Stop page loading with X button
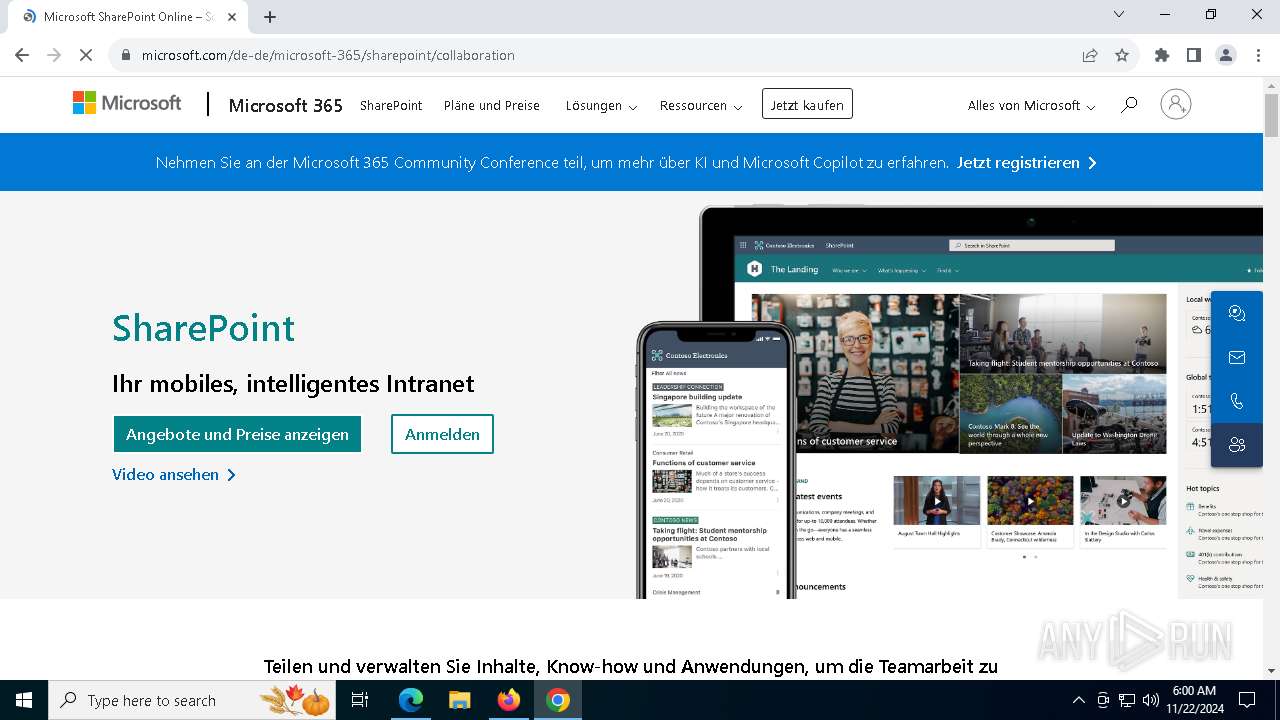Screen dimensions: 1280x720 click(x=86, y=55)
